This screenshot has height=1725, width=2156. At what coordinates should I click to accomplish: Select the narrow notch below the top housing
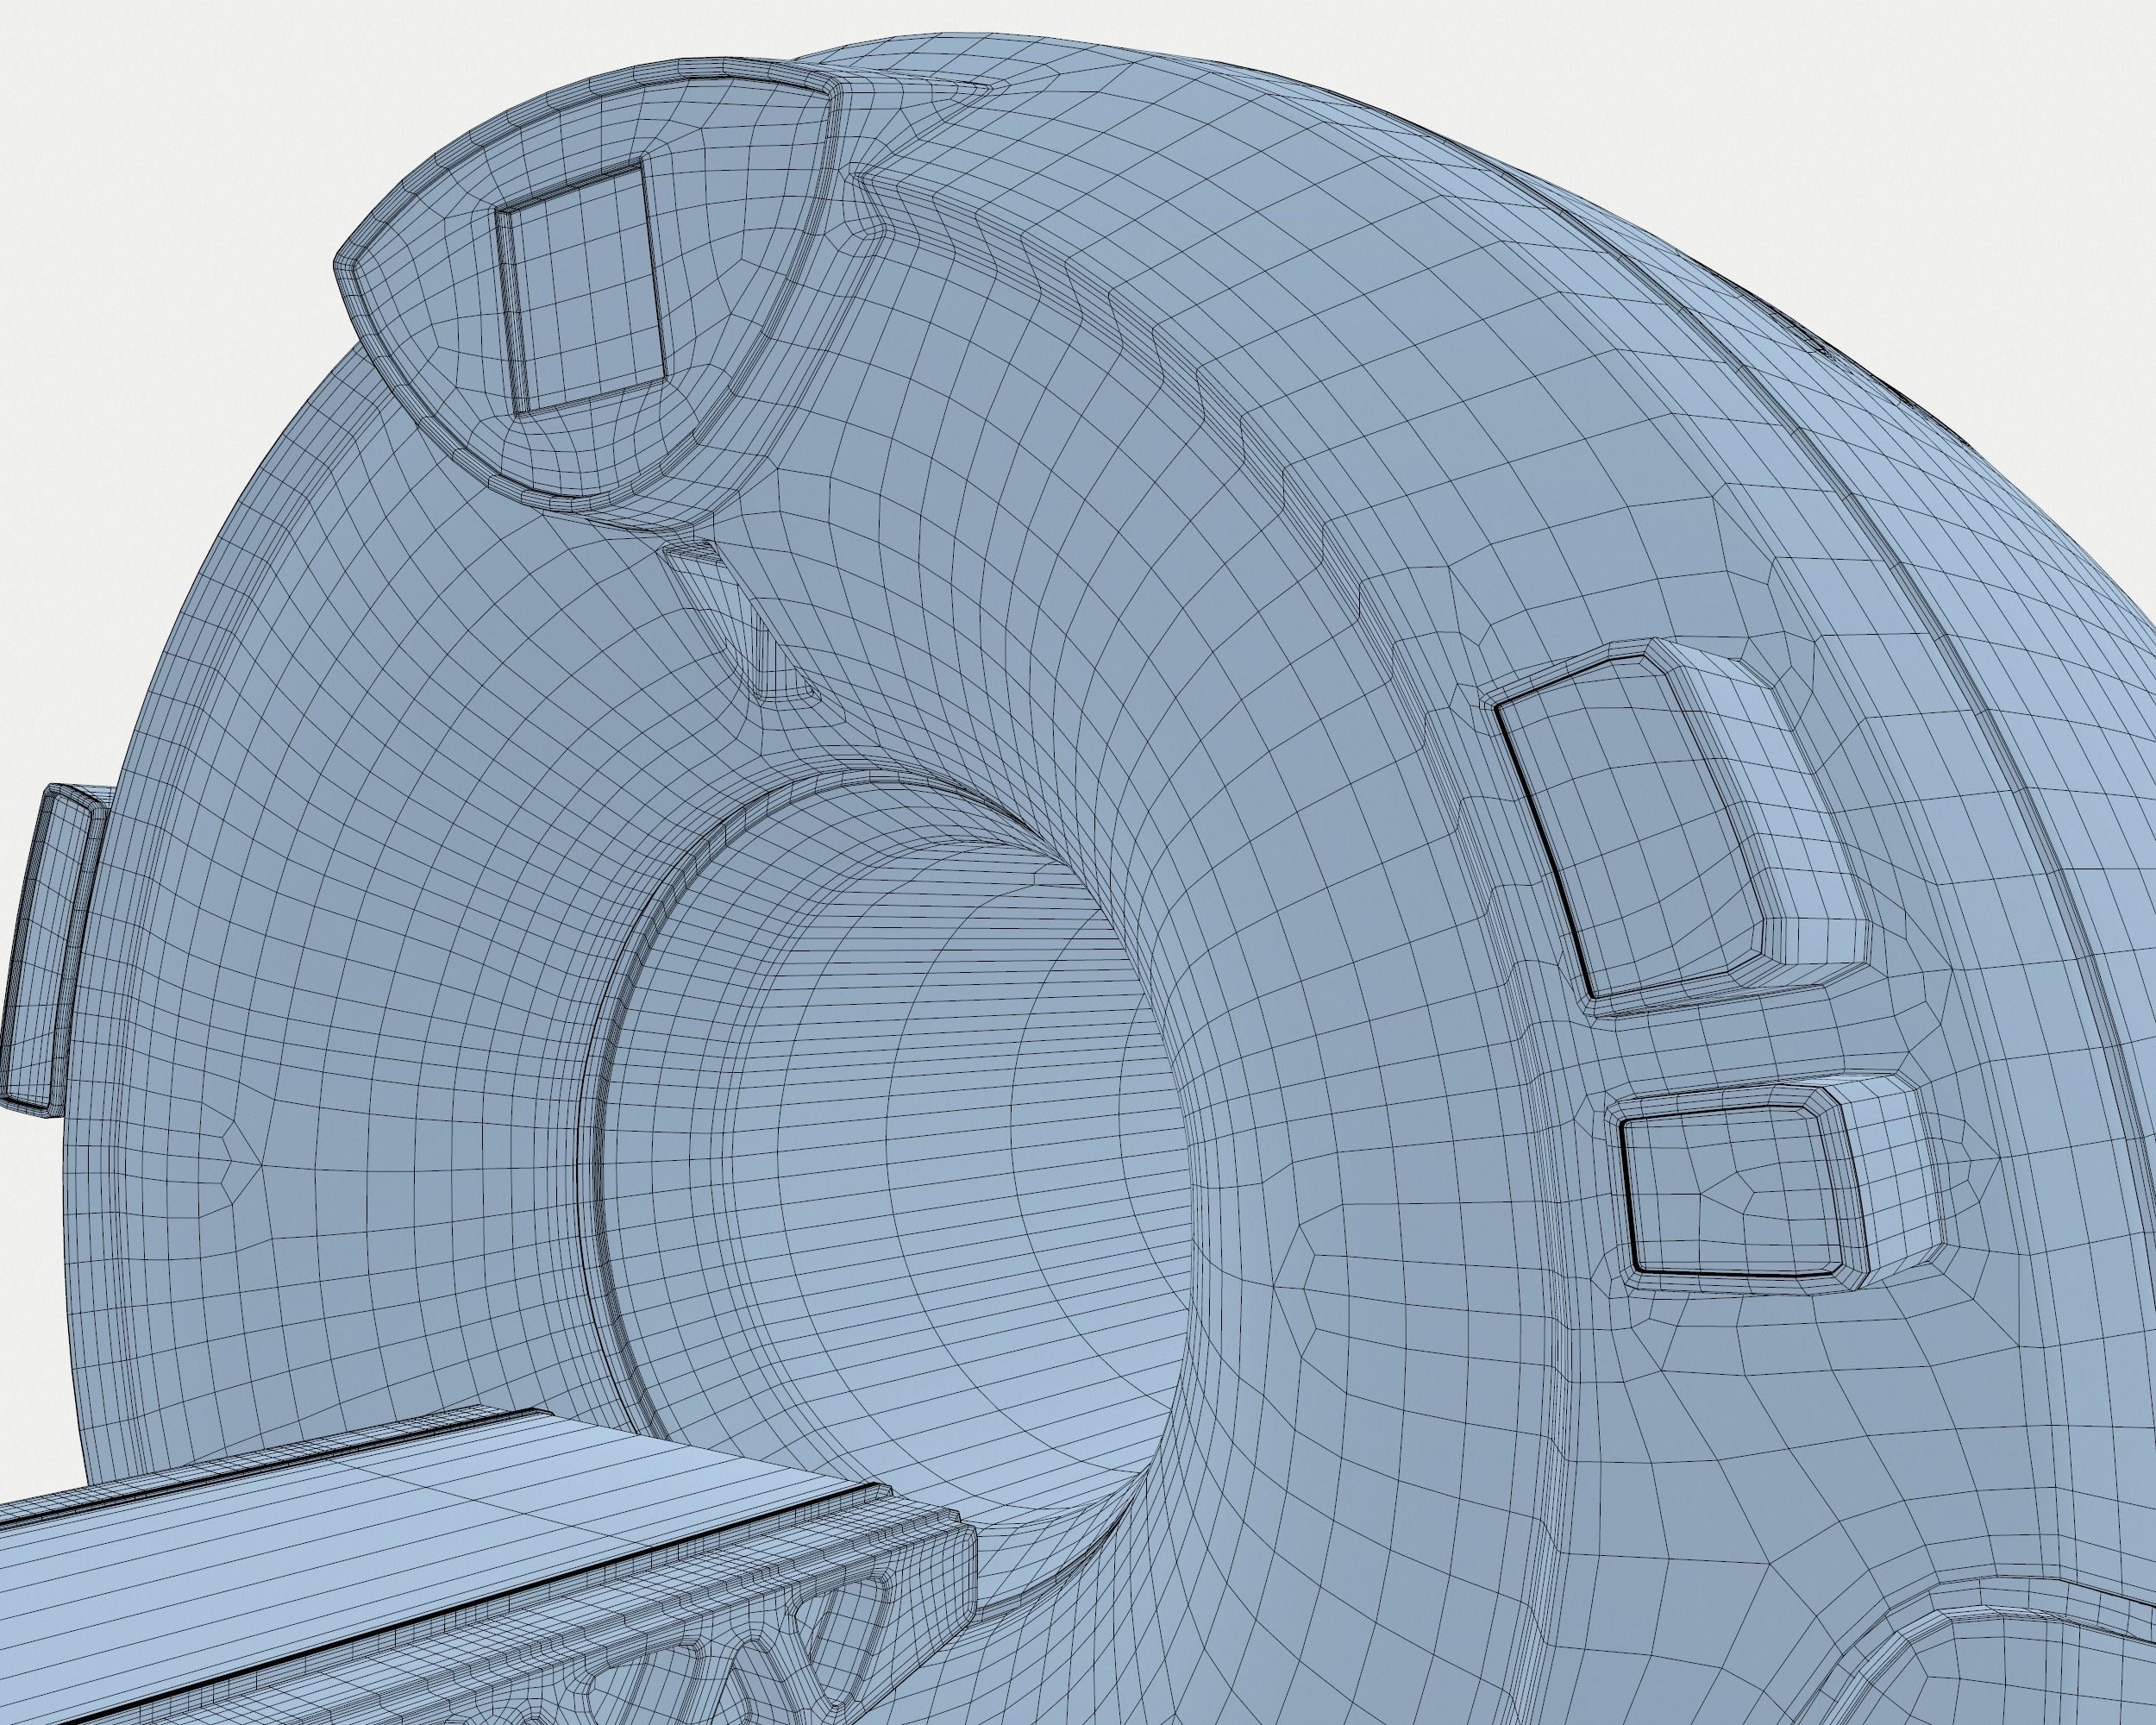point(740,620)
